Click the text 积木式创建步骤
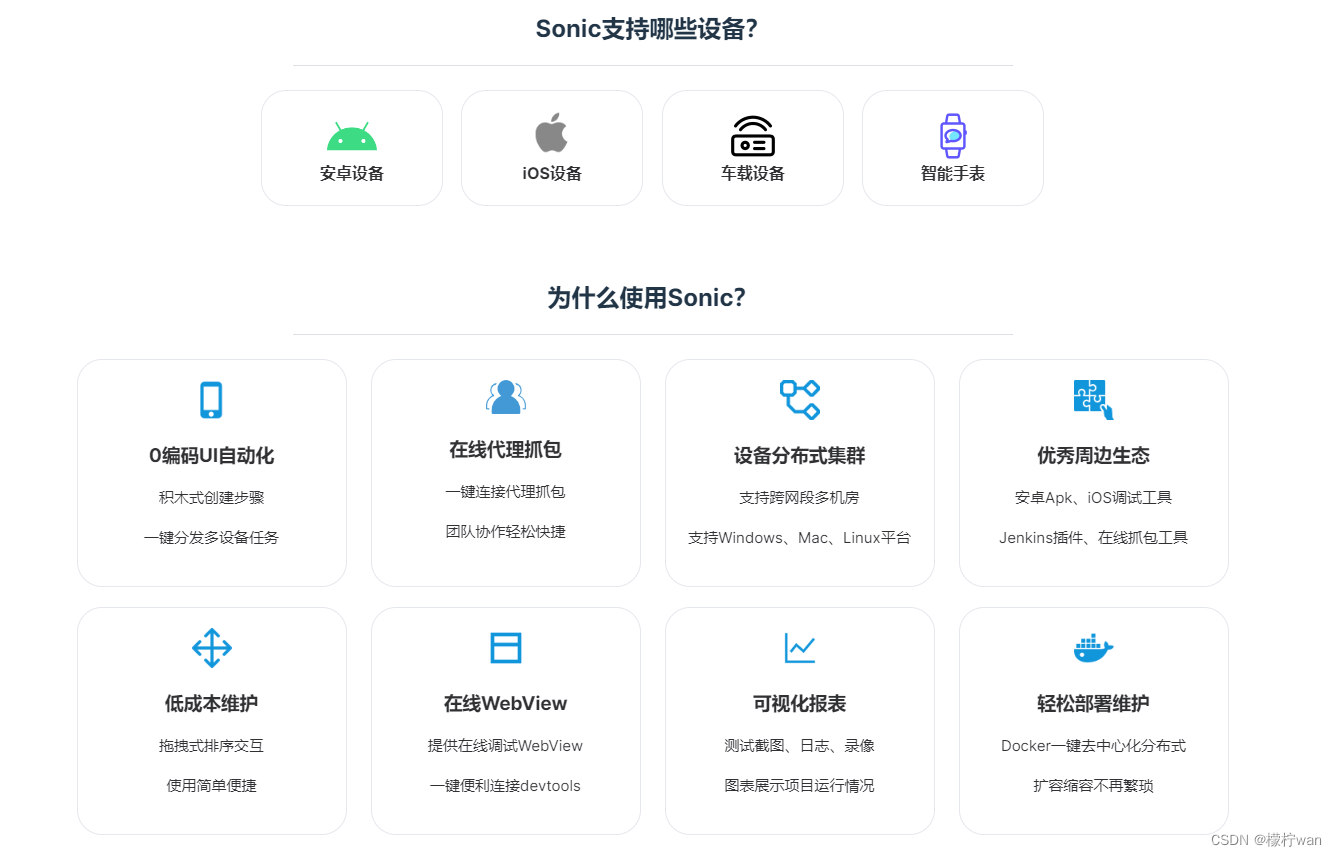The height and width of the screenshot is (856, 1337). click(212, 498)
